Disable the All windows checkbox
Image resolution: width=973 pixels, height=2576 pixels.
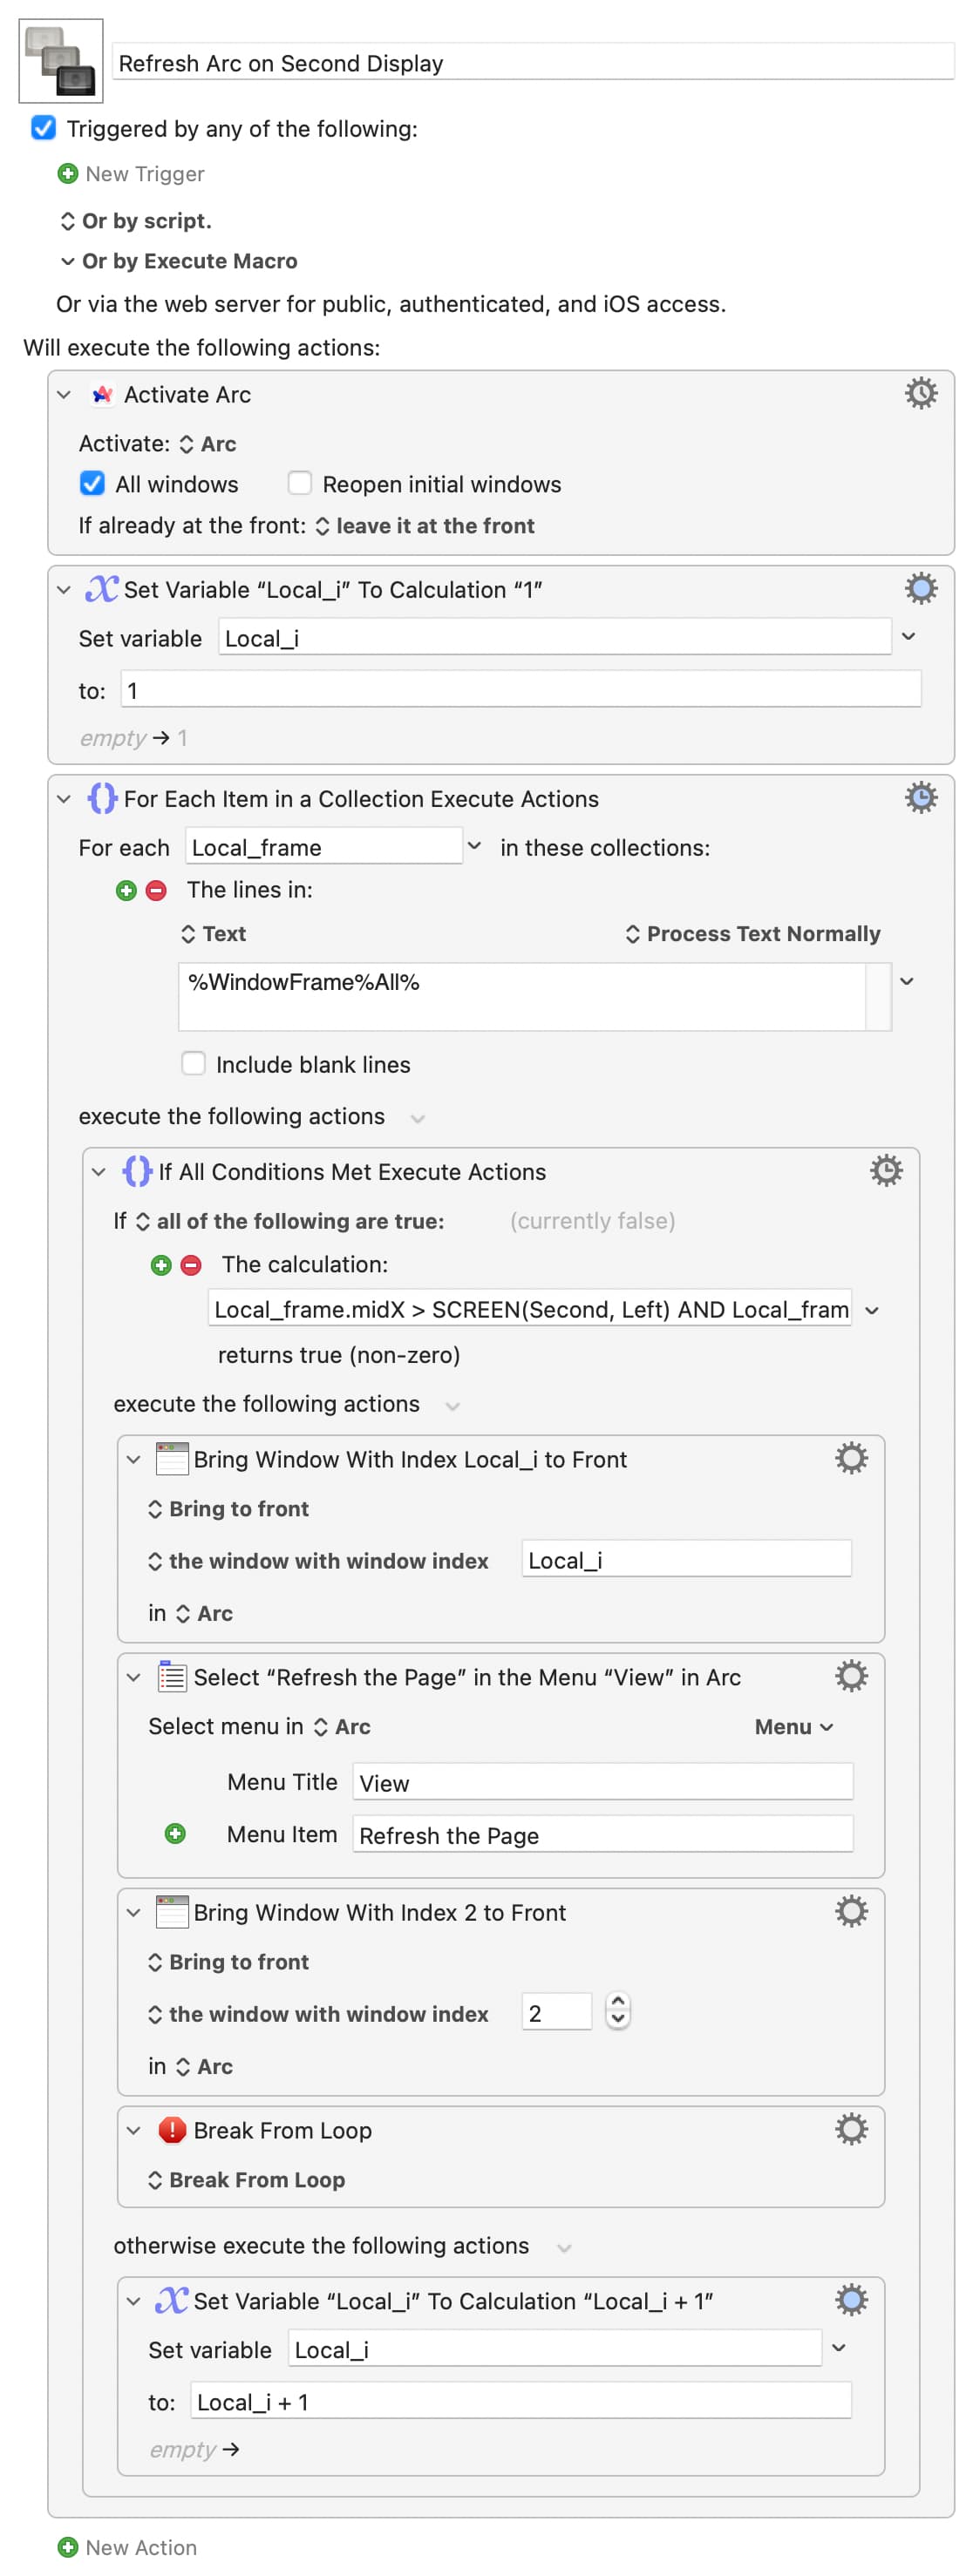point(92,484)
